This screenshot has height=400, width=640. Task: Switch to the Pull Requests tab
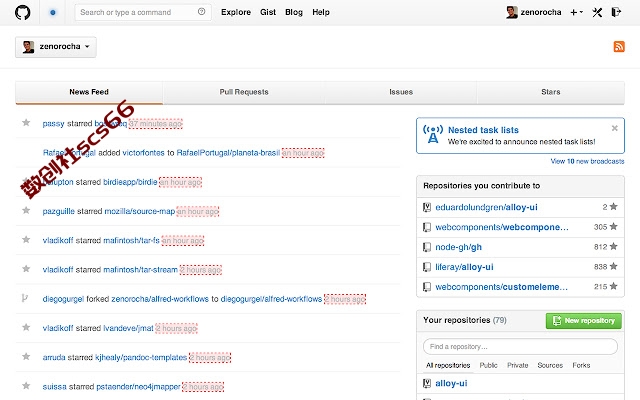pos(244,92)
